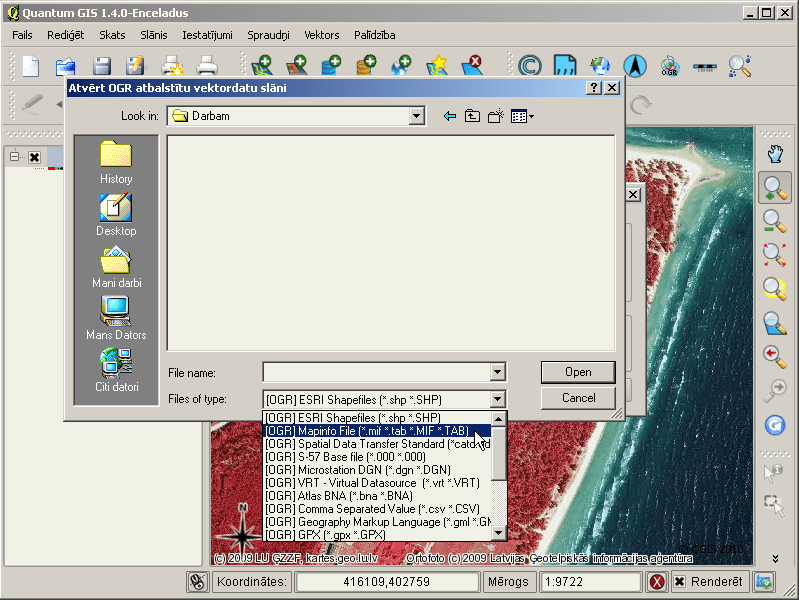Click the New Project toolbar icon
Image resolution: width=799 pixels, height=600 pixels.
[31, 66]
